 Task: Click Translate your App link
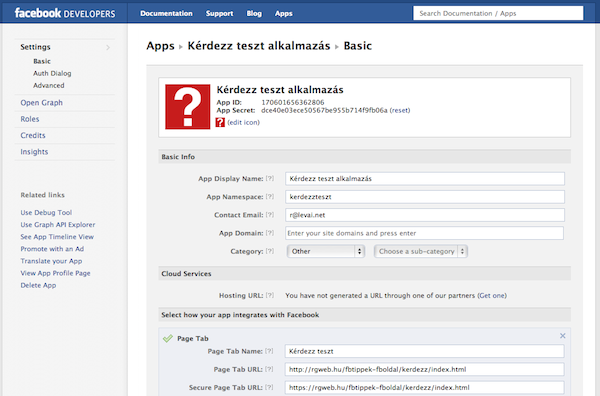coord(51,261)
